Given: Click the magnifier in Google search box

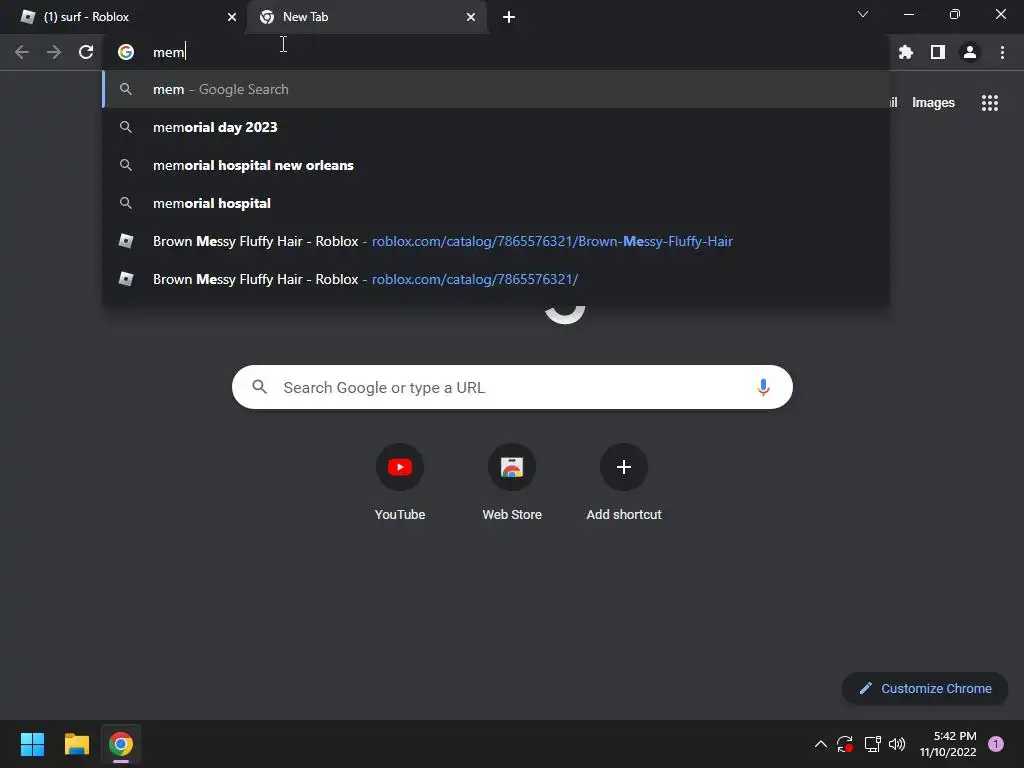Looking at the screenshot, I should [260, 387].
